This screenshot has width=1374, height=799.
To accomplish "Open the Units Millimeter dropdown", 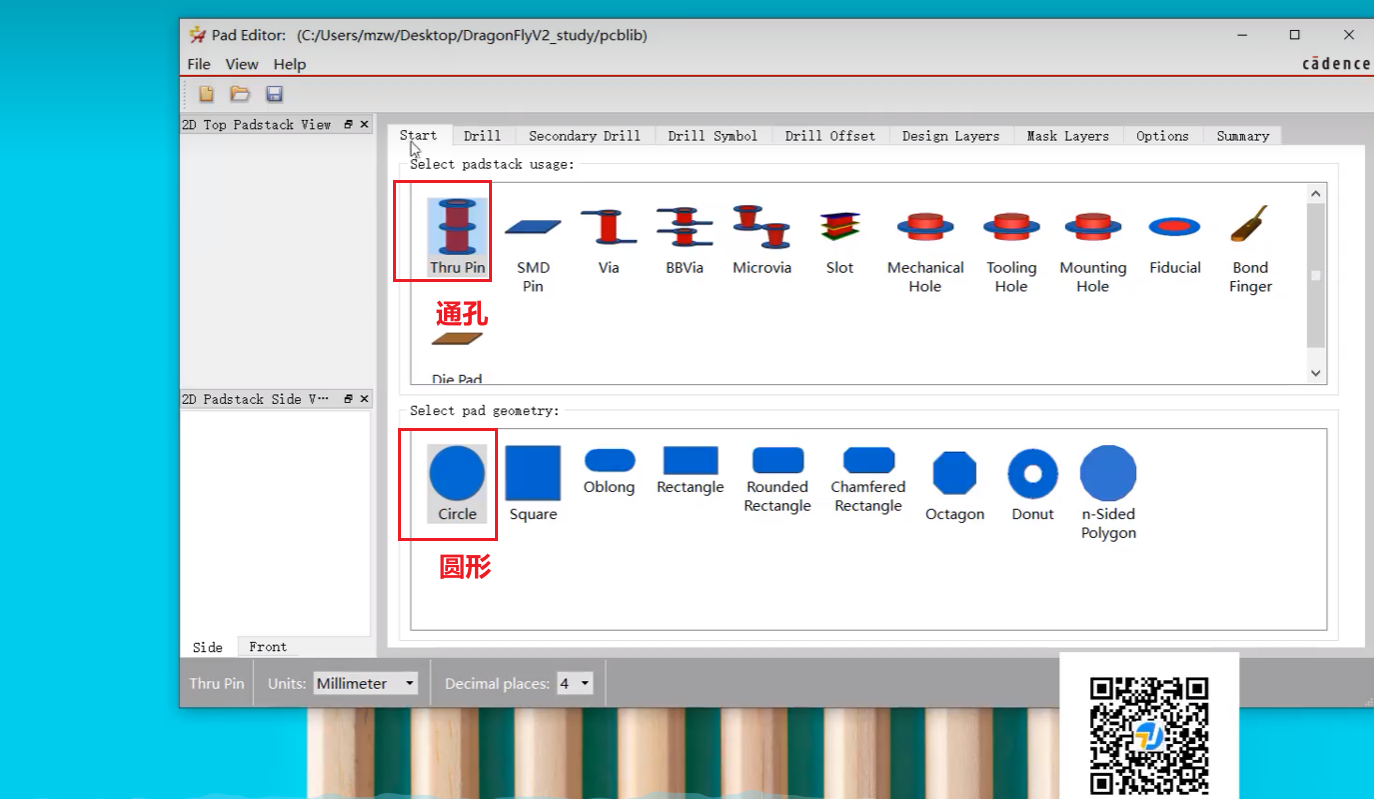I will pos(365,683).
